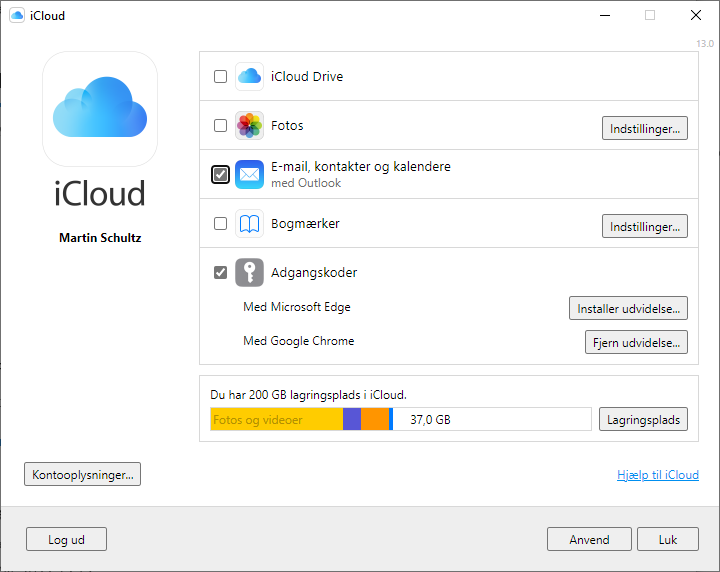
Task: Click the large iCloud logo
Action: click(x=100, y=109)
